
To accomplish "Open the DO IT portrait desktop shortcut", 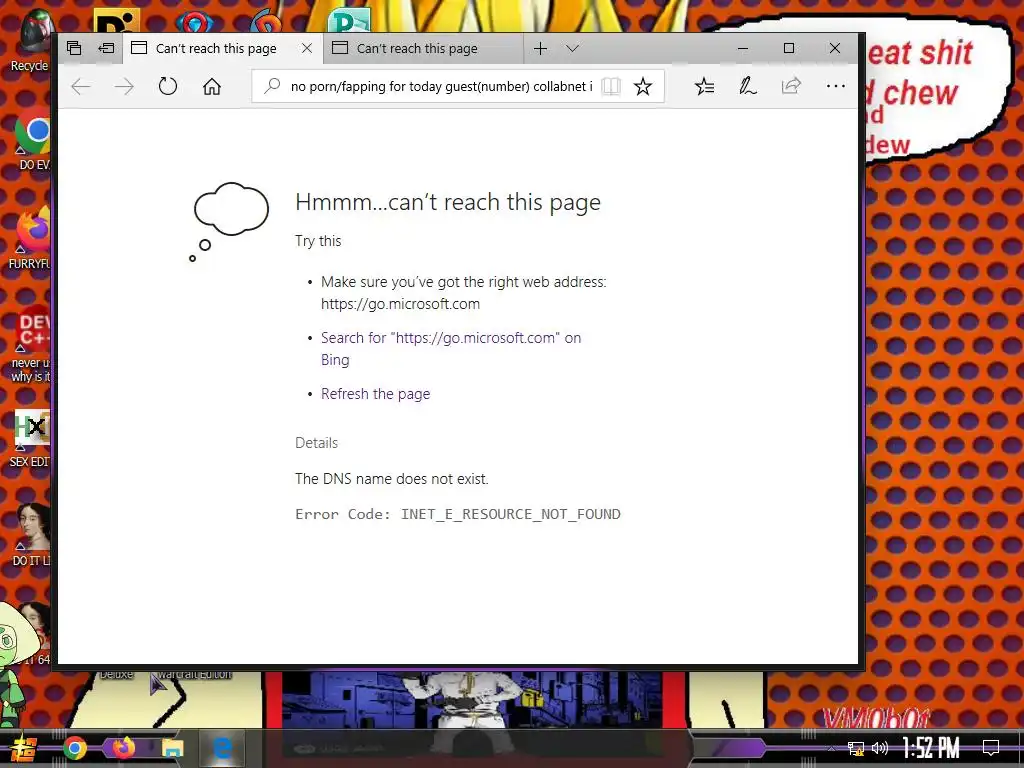I will (31, 535).
